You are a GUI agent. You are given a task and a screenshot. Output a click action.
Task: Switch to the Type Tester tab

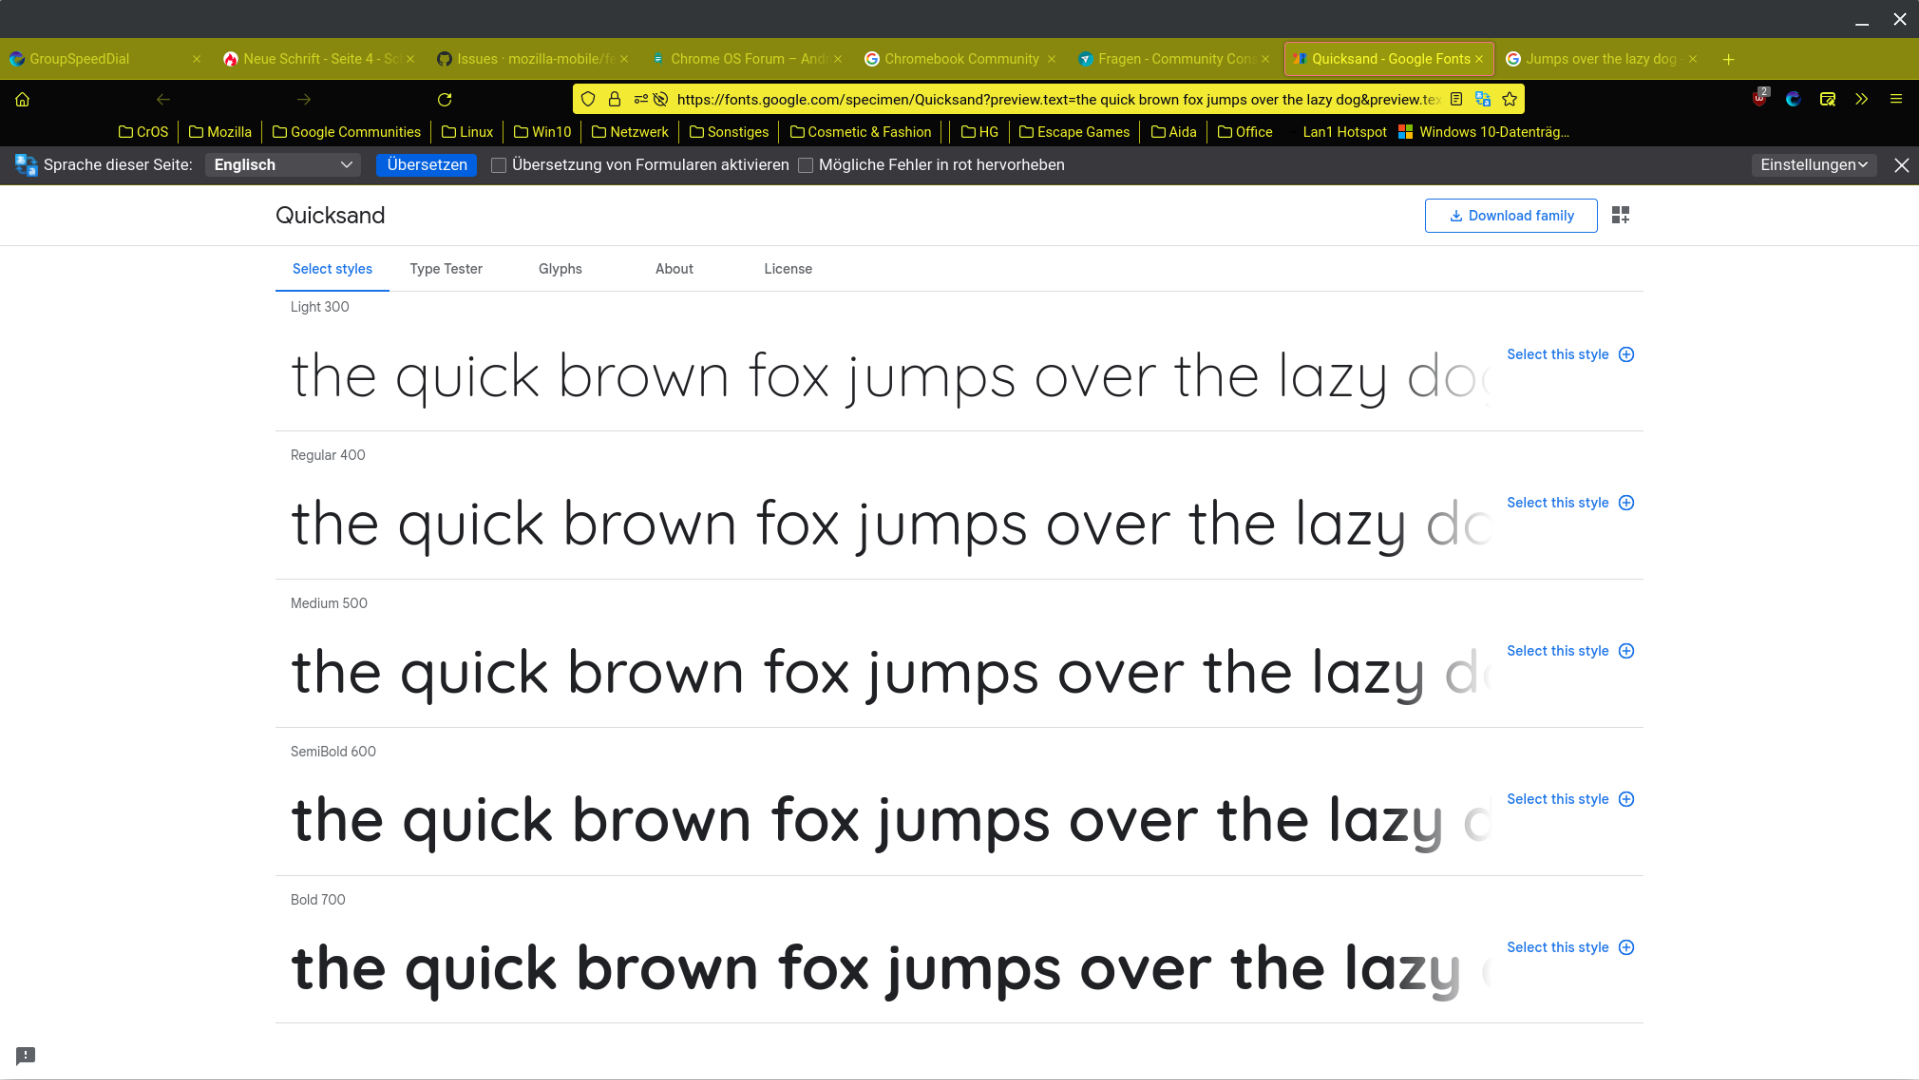pyautogui.click(x=446, y=269)
